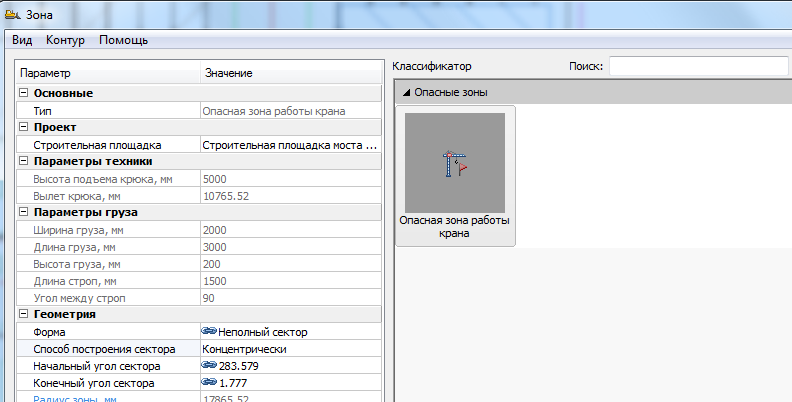The image size is (792, 402).
Task: Click the link icon beside Неполный сектор
Action: click(x=209, y=331)
